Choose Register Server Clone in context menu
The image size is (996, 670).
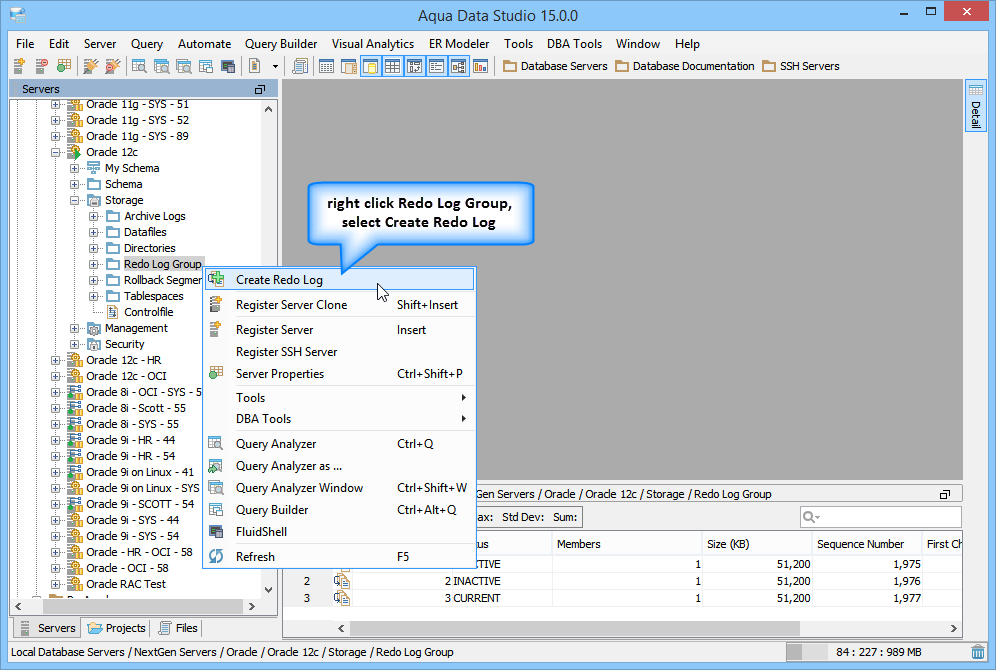(x=339, y=305)
